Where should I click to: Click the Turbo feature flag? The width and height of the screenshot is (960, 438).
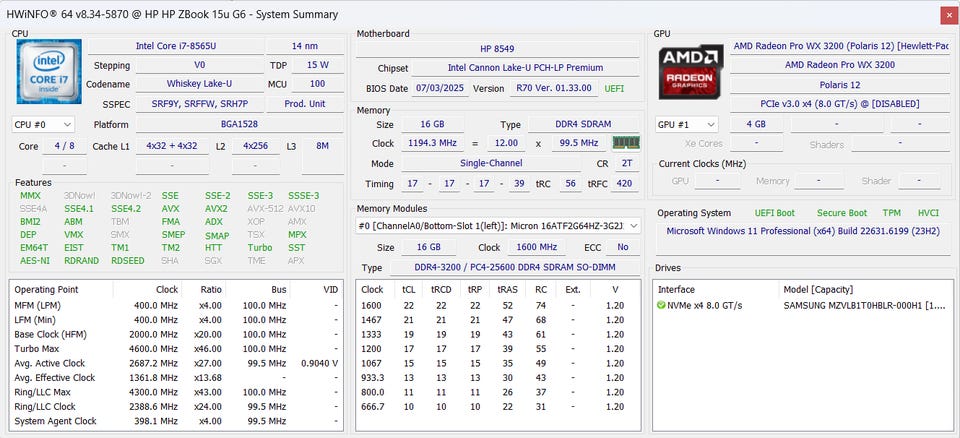pyautogui.click(x=260, y=247)
